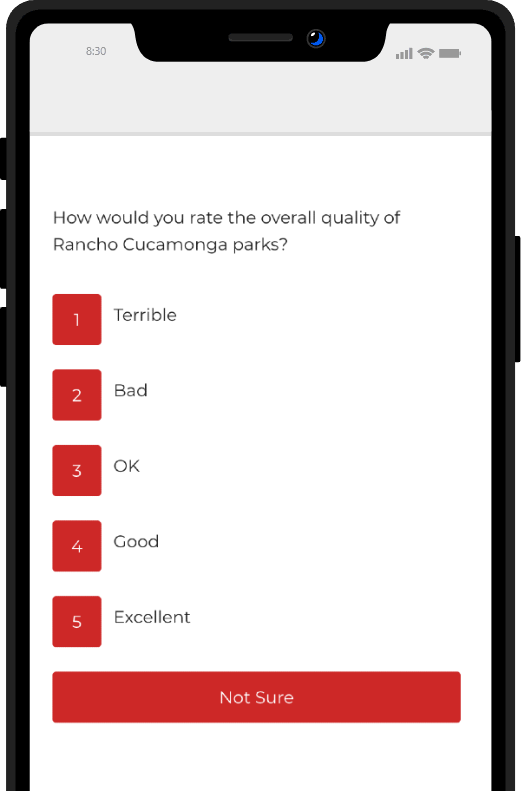Click the parks quality question text
Image resolution: width=521 pixels, height=791 pixels.
[x=226, y=231]
